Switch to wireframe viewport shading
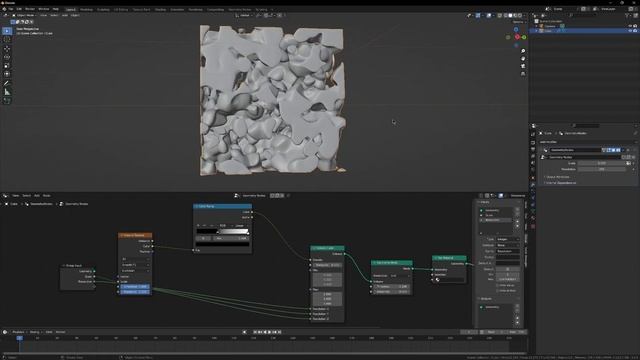This screenshot has height=360, width=640. (505, 16)
